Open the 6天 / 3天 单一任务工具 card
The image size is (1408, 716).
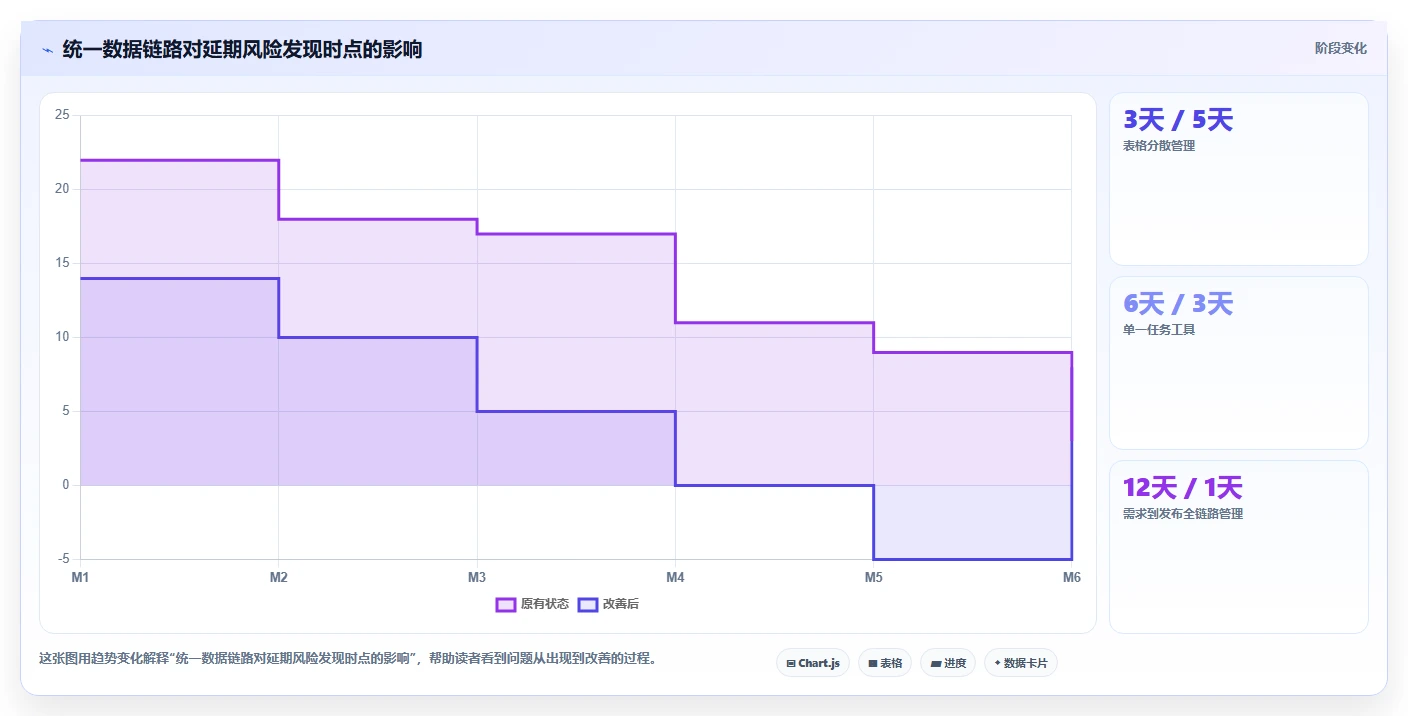click(x=1239, y=363)
